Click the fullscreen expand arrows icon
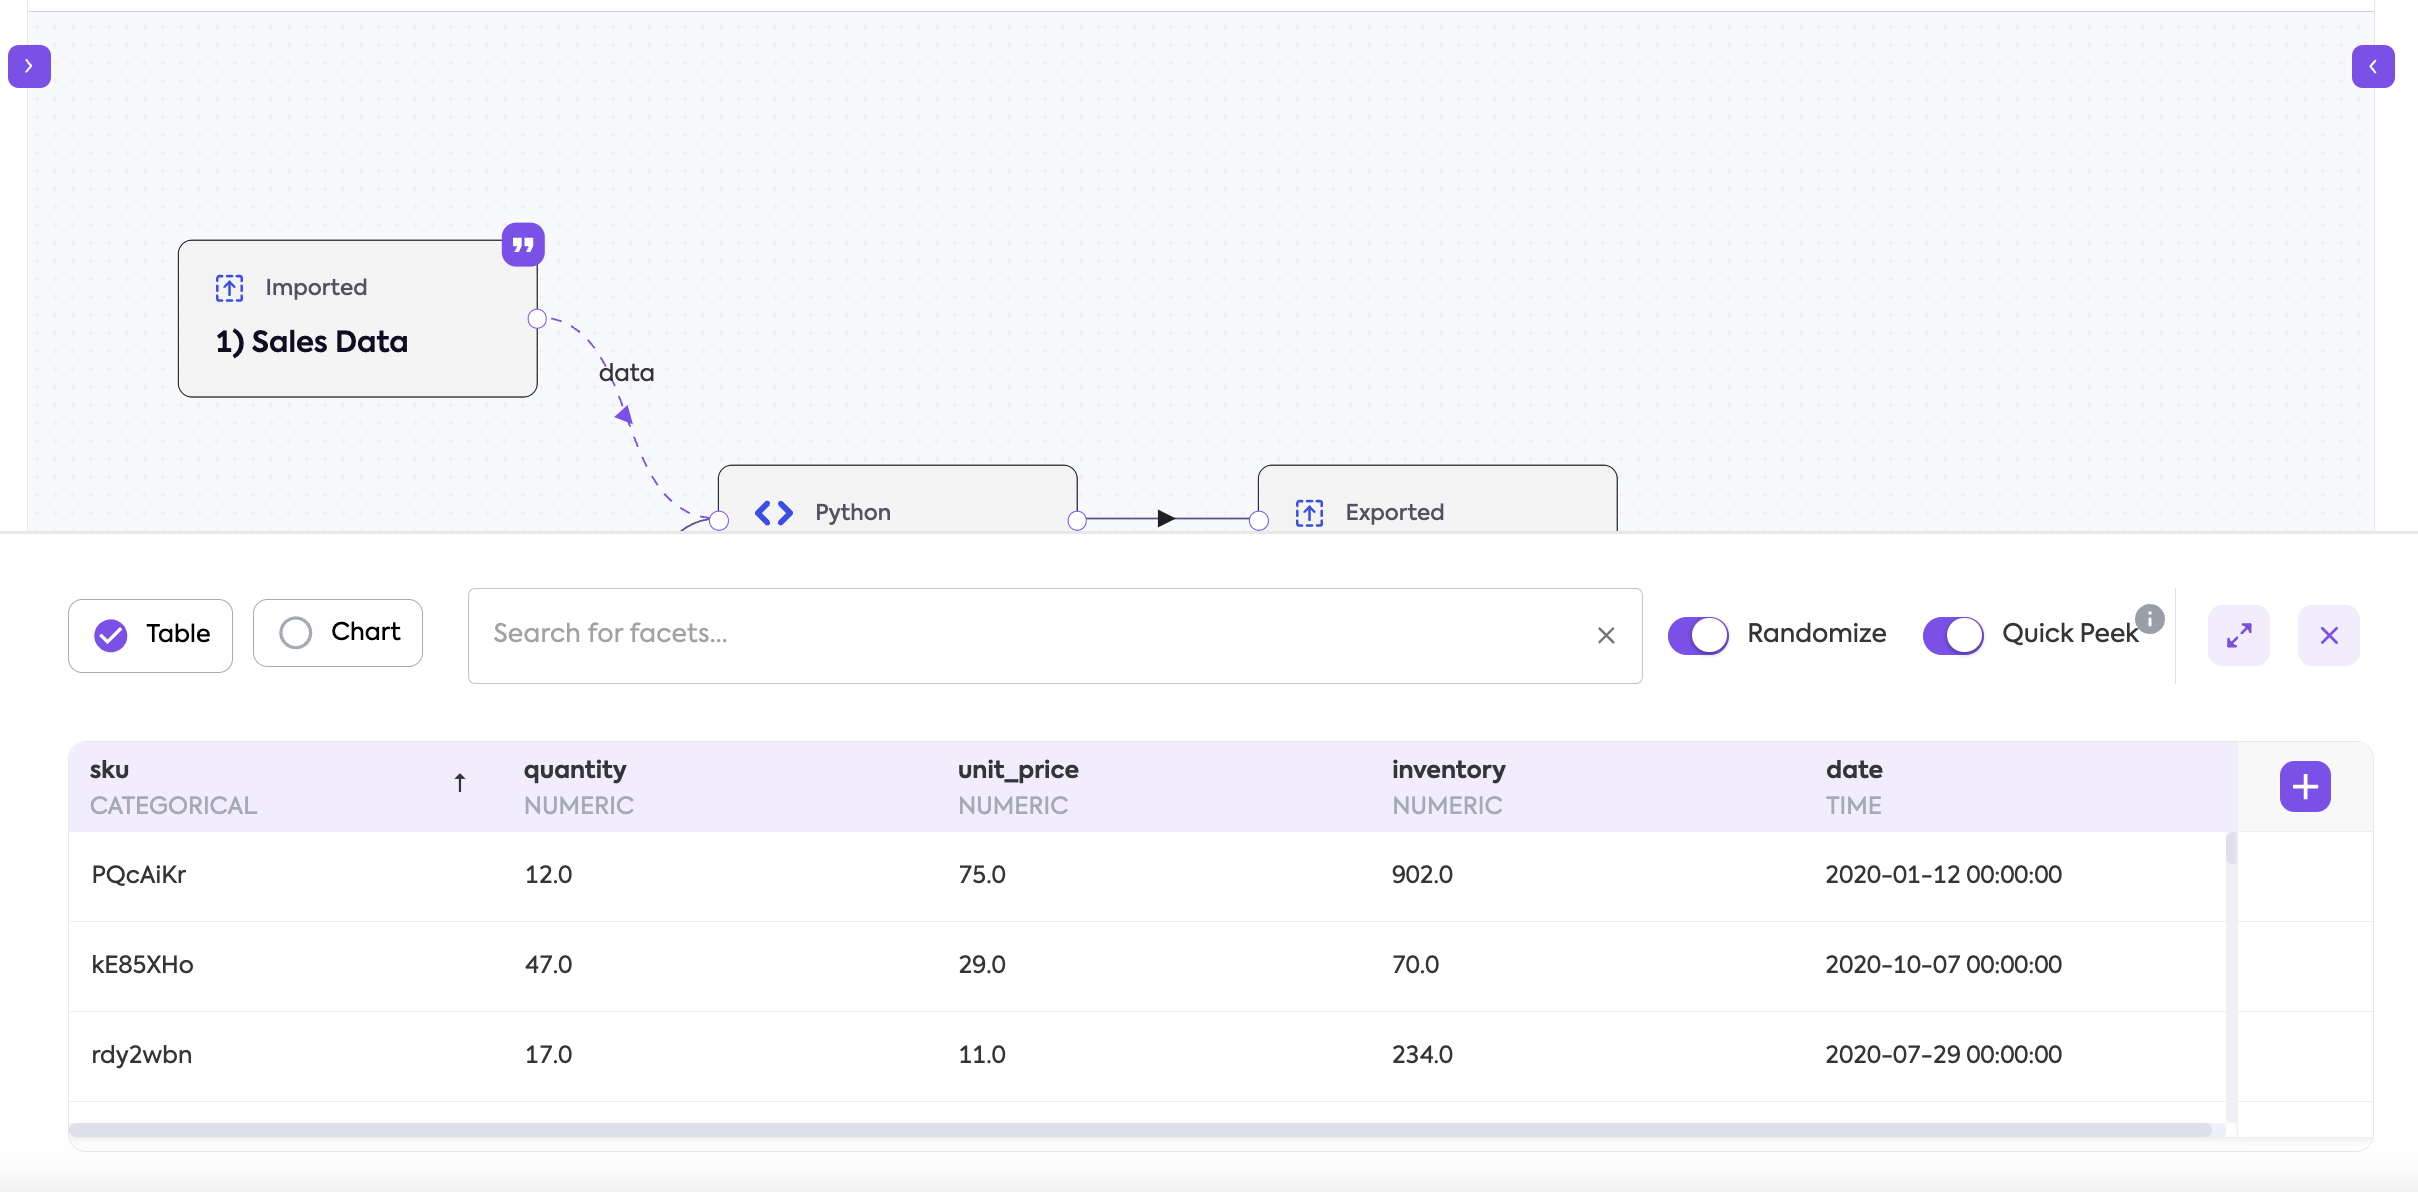 pyautogui.click(x=2238, y=635)
